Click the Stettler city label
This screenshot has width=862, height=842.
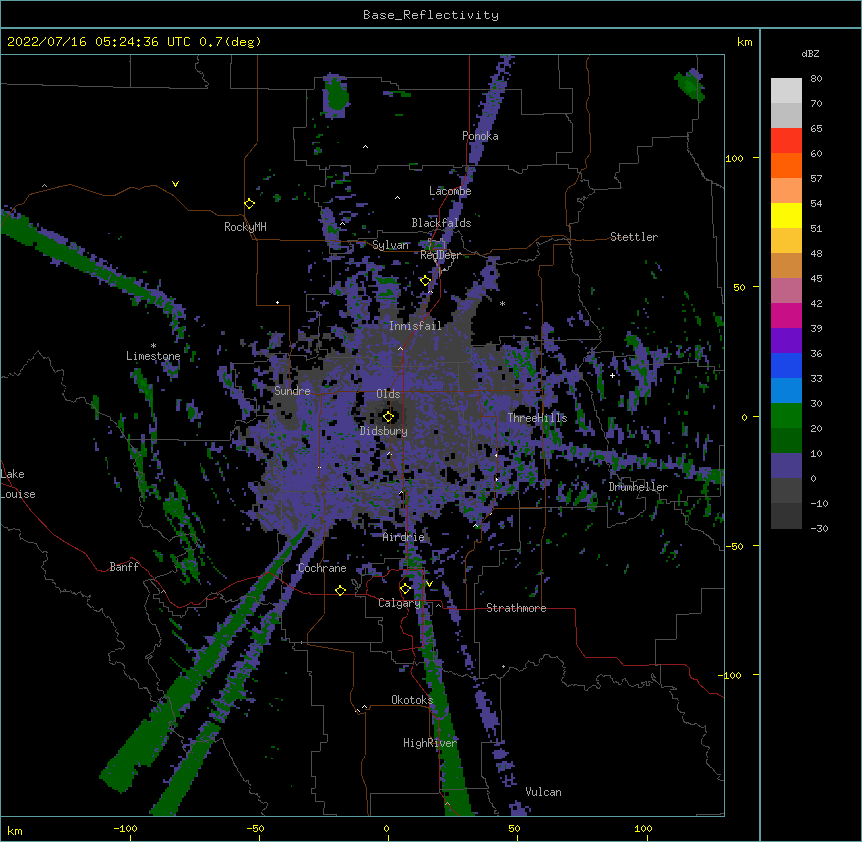pos(634,237)
